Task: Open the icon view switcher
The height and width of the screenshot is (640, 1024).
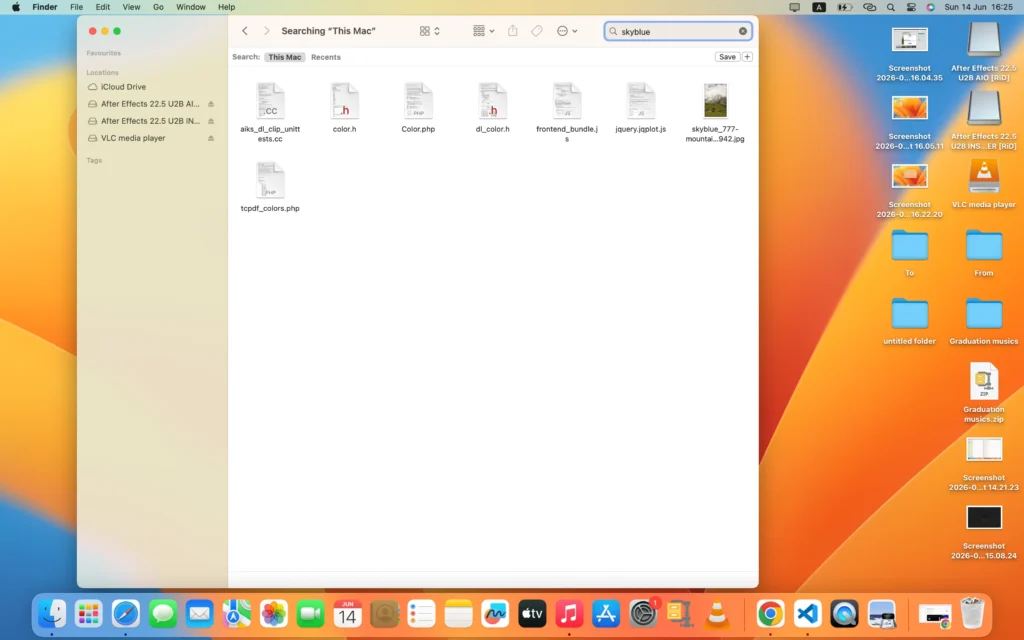Action: click(x=430, y=31)
